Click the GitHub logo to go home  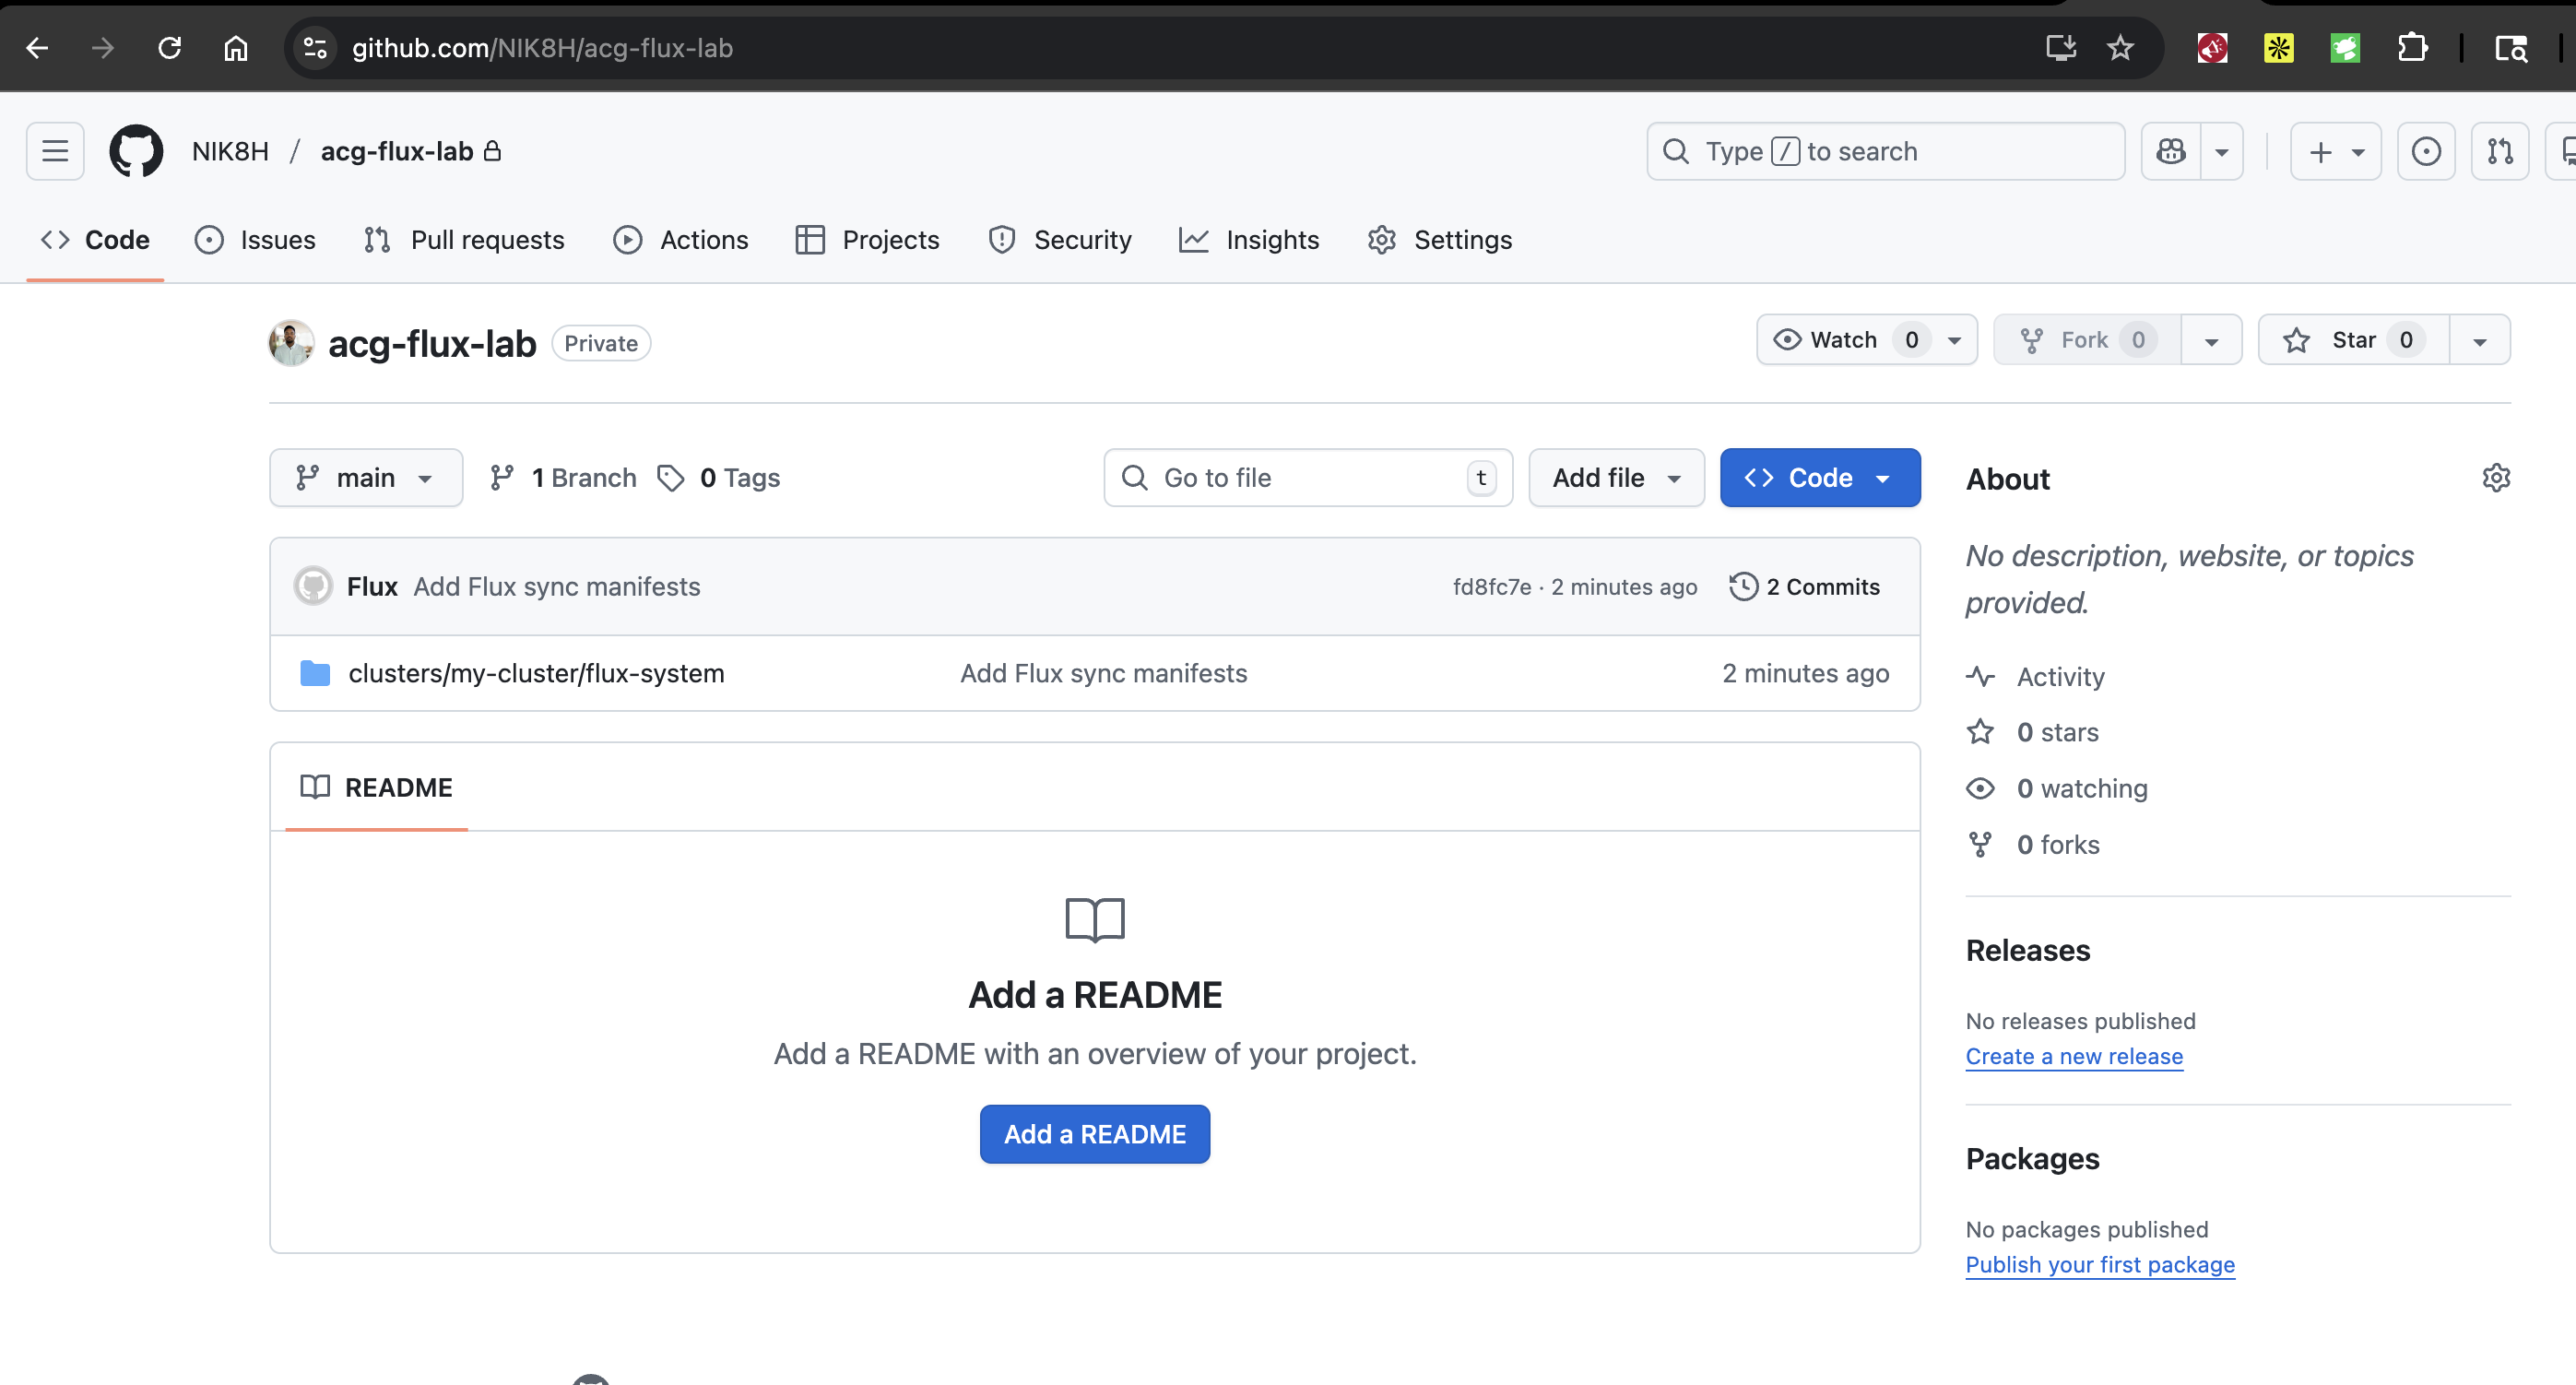[136, 151]
